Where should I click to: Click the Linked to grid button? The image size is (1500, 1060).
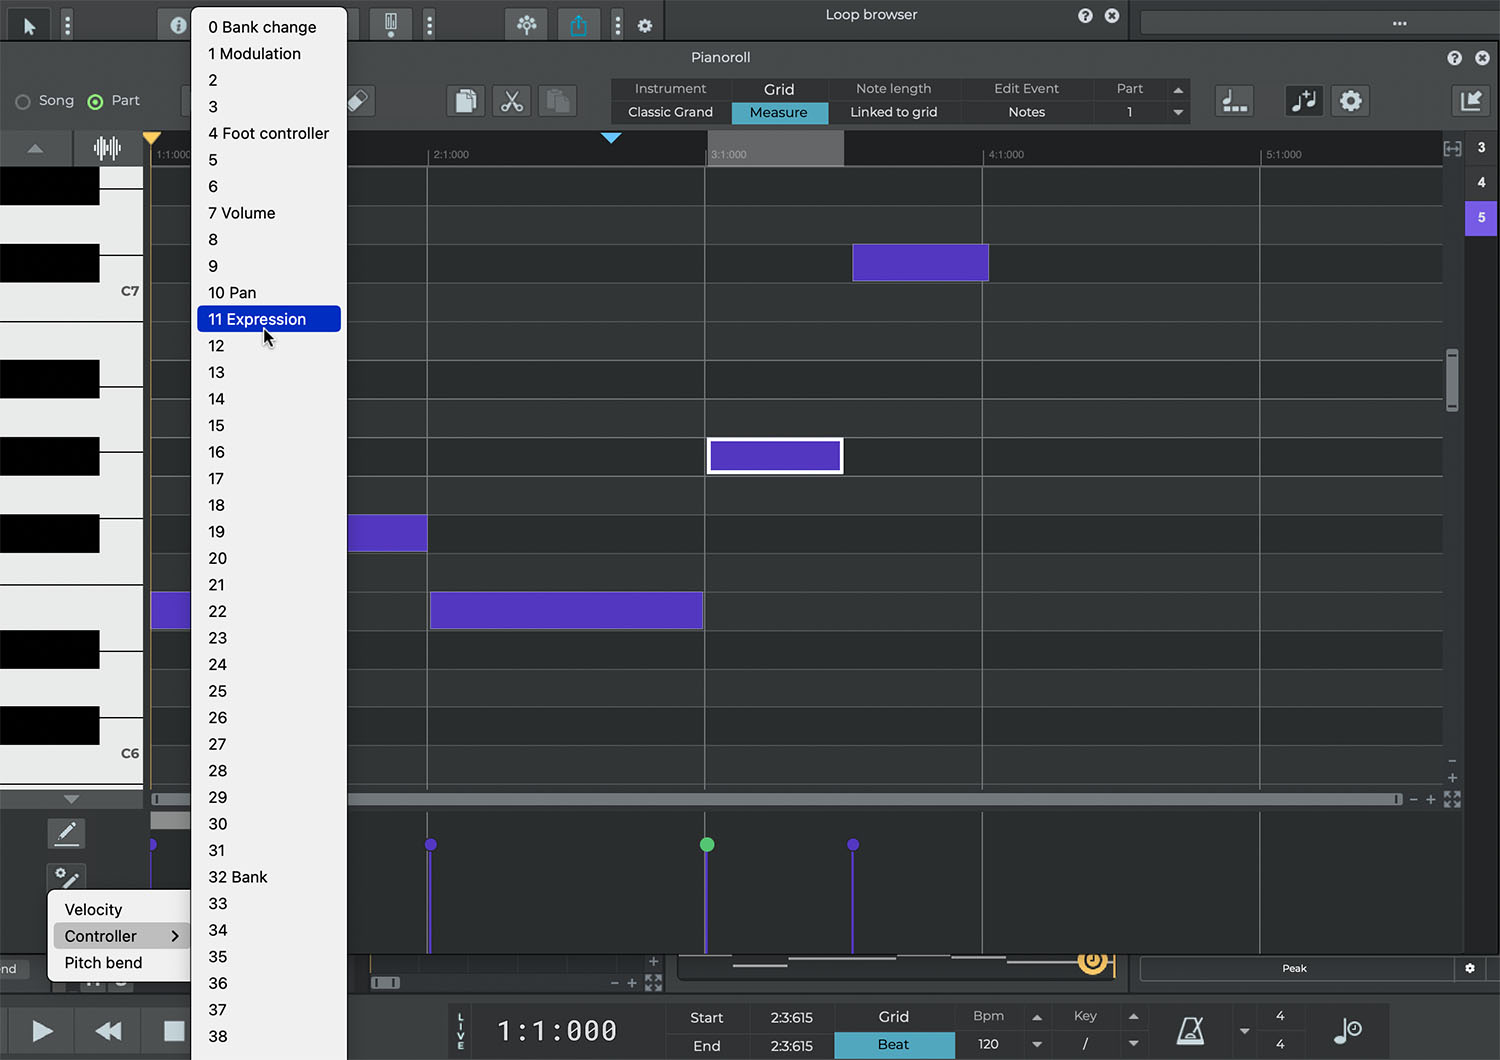click(893, 112)
